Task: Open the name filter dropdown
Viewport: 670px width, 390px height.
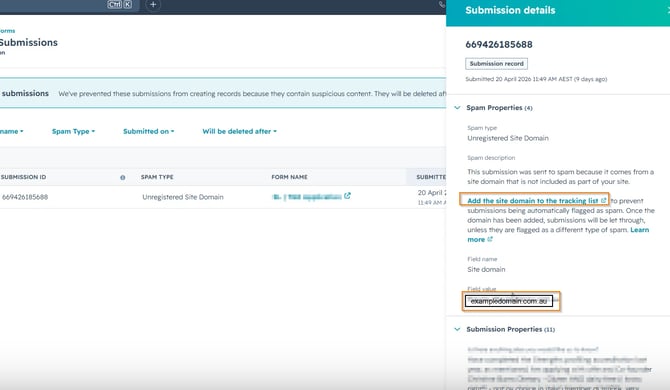Action: [x=12, y=131]
